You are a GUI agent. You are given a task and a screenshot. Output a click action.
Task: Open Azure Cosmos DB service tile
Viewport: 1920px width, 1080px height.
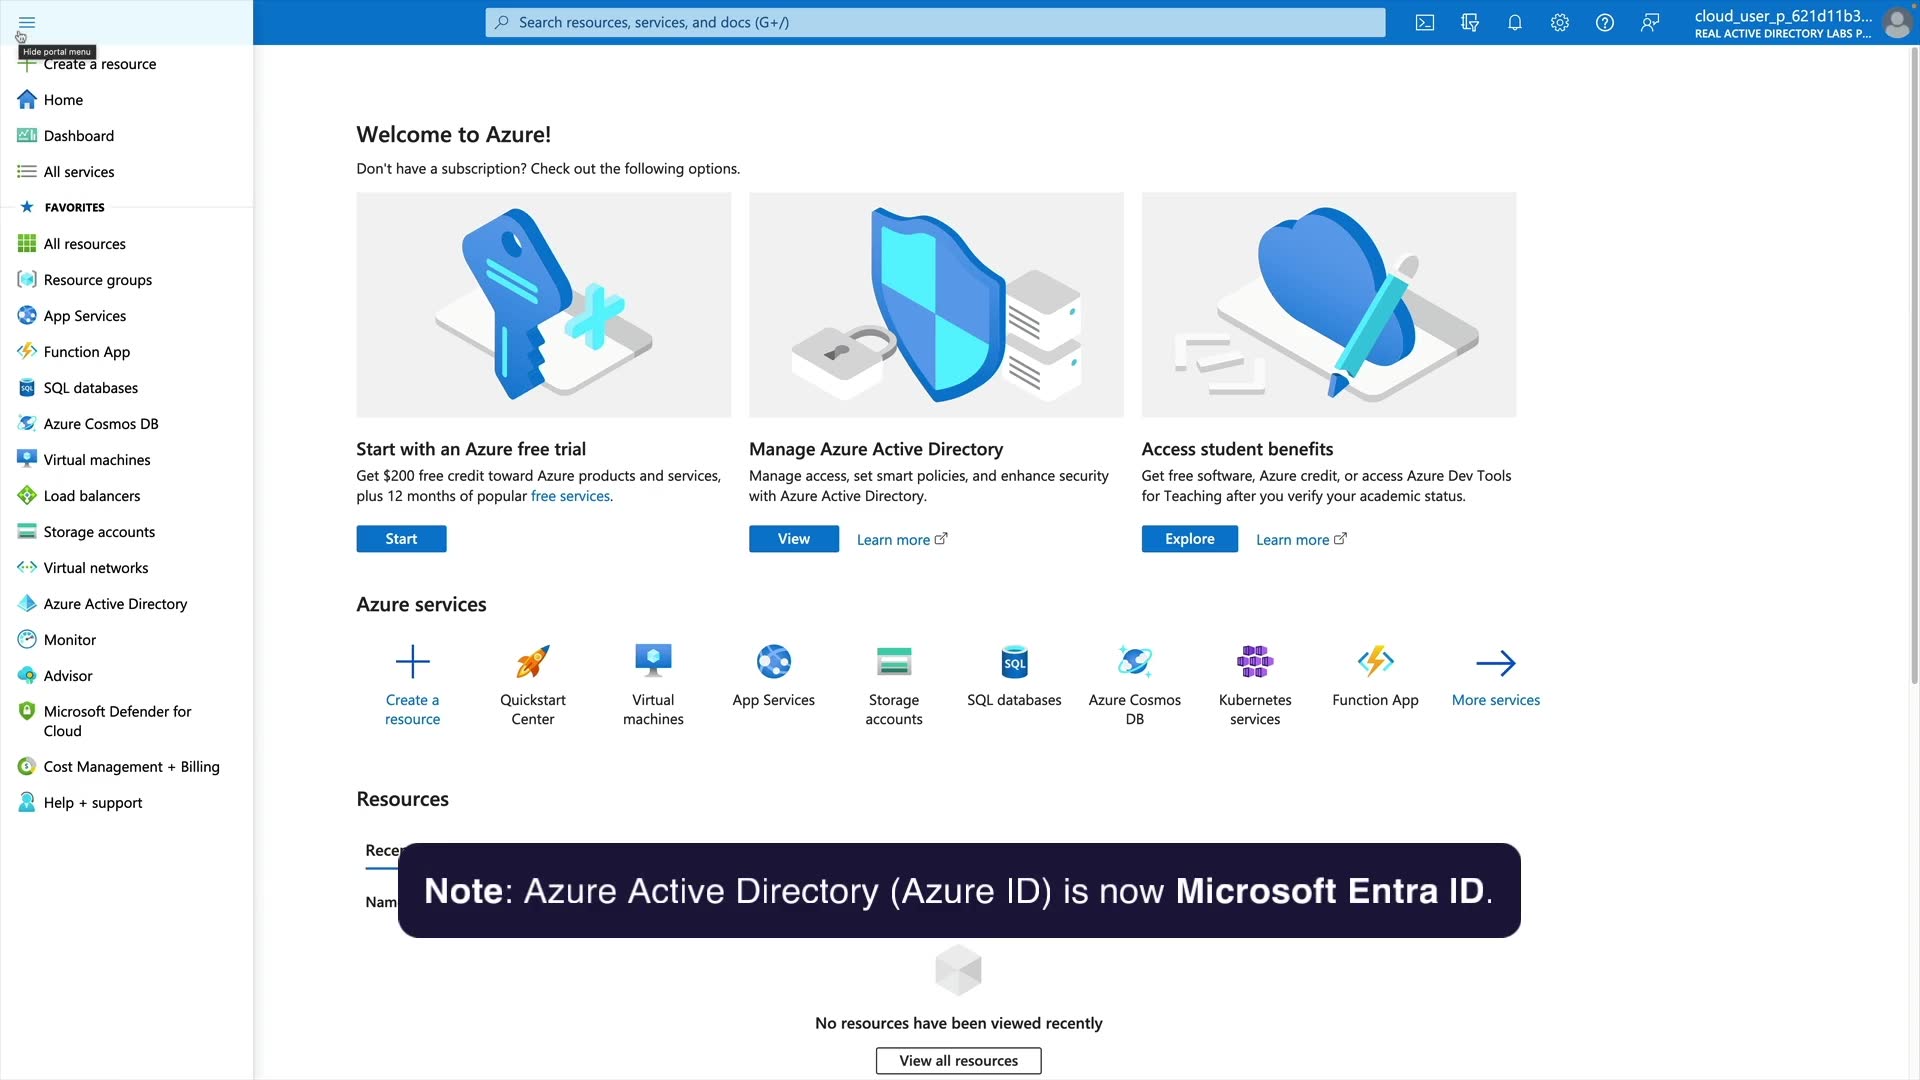click(x=1135, y=662)
